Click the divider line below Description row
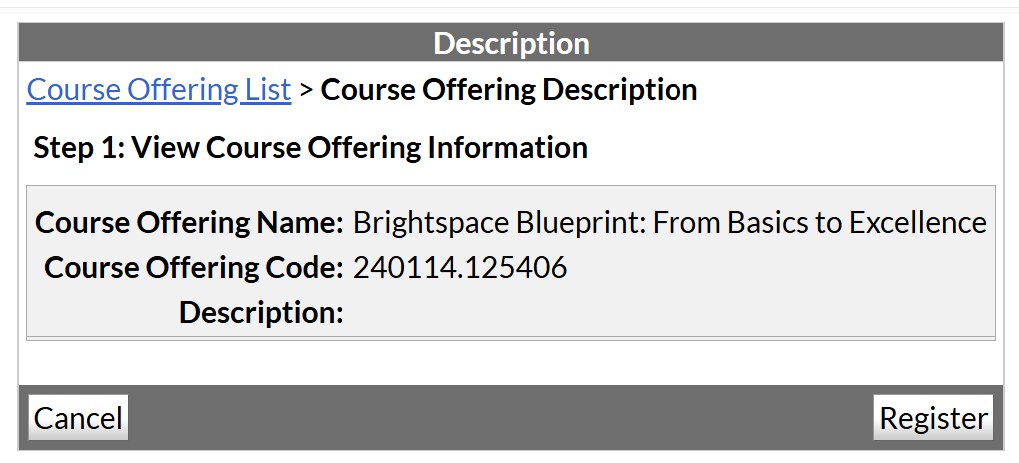Image resolution: width=1019 pixels, height=463 pixels. (x=510, y=338)
